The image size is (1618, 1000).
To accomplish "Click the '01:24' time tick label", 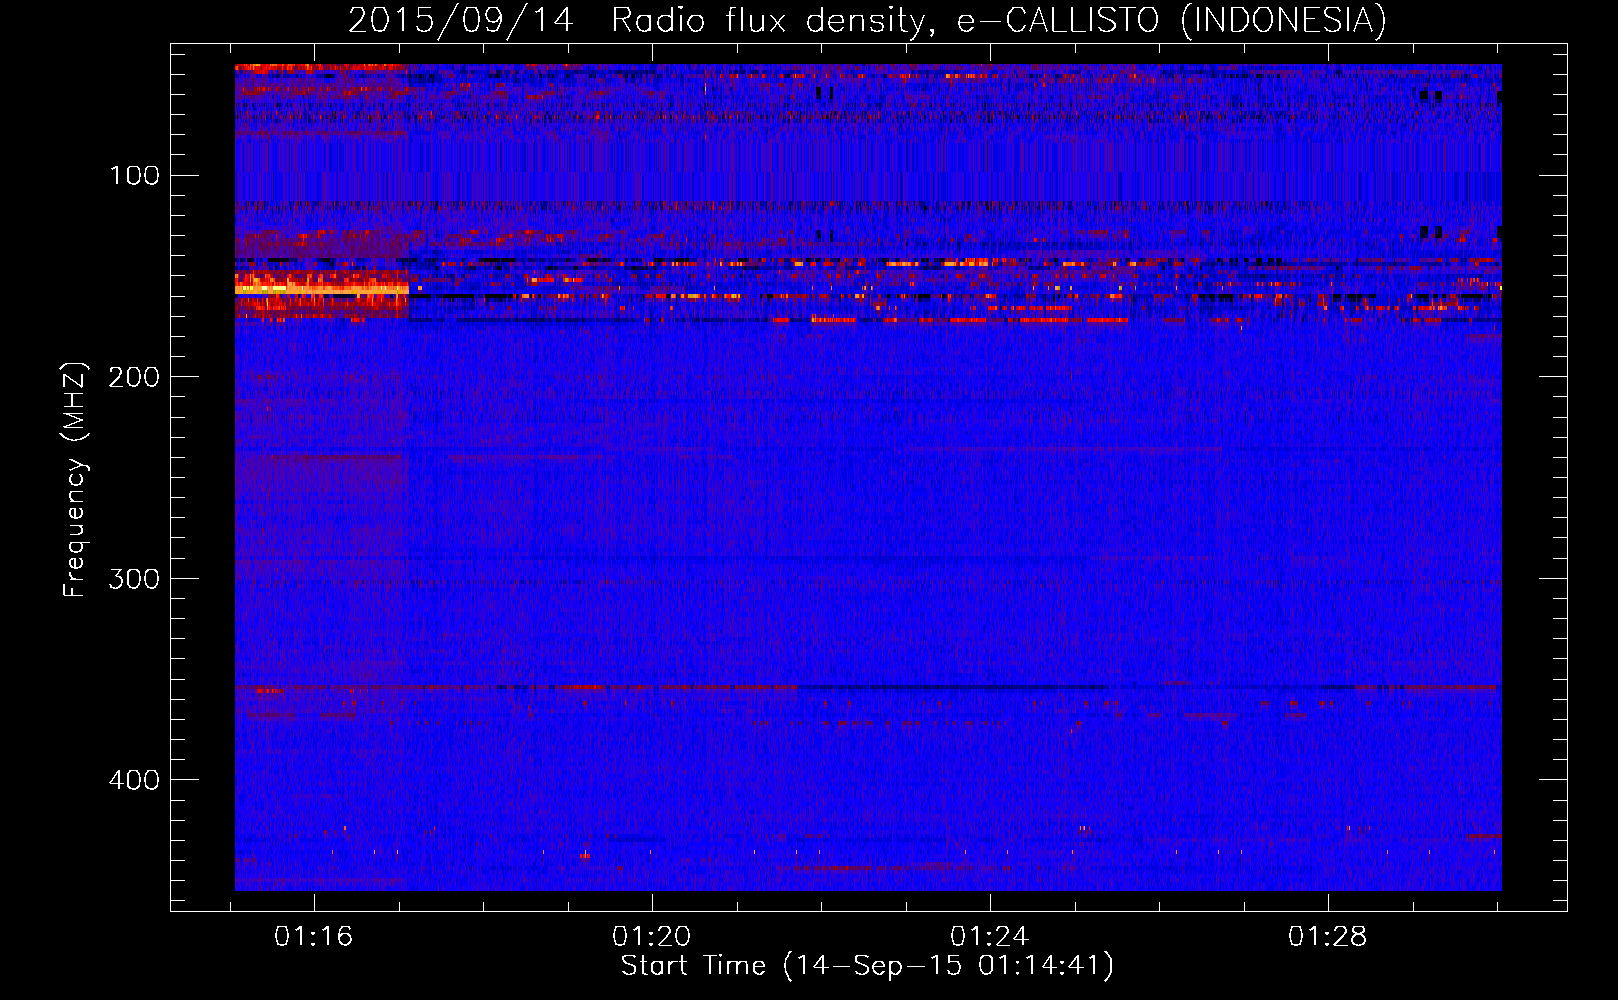I will (x=990, y=937).
